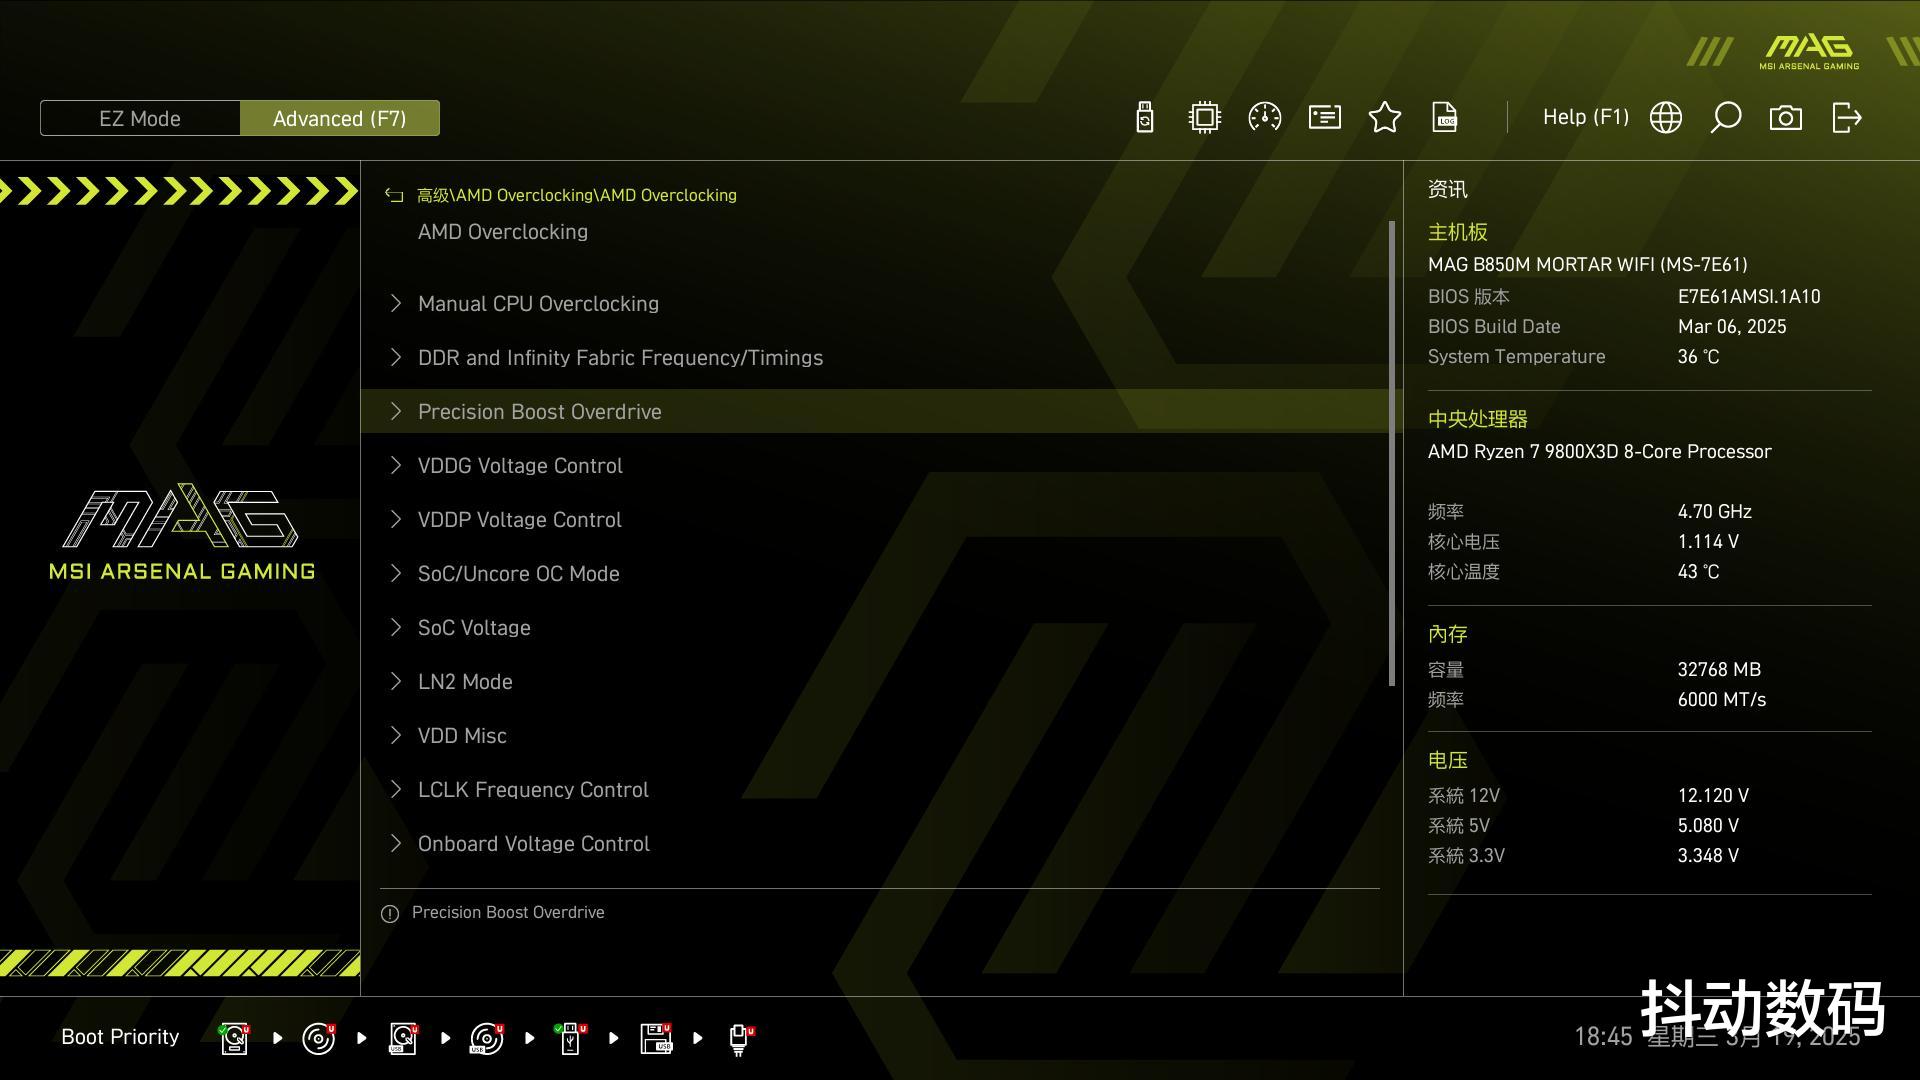Click the breadcrumb path 高级\AMD Overclocking

coord(576,195)
